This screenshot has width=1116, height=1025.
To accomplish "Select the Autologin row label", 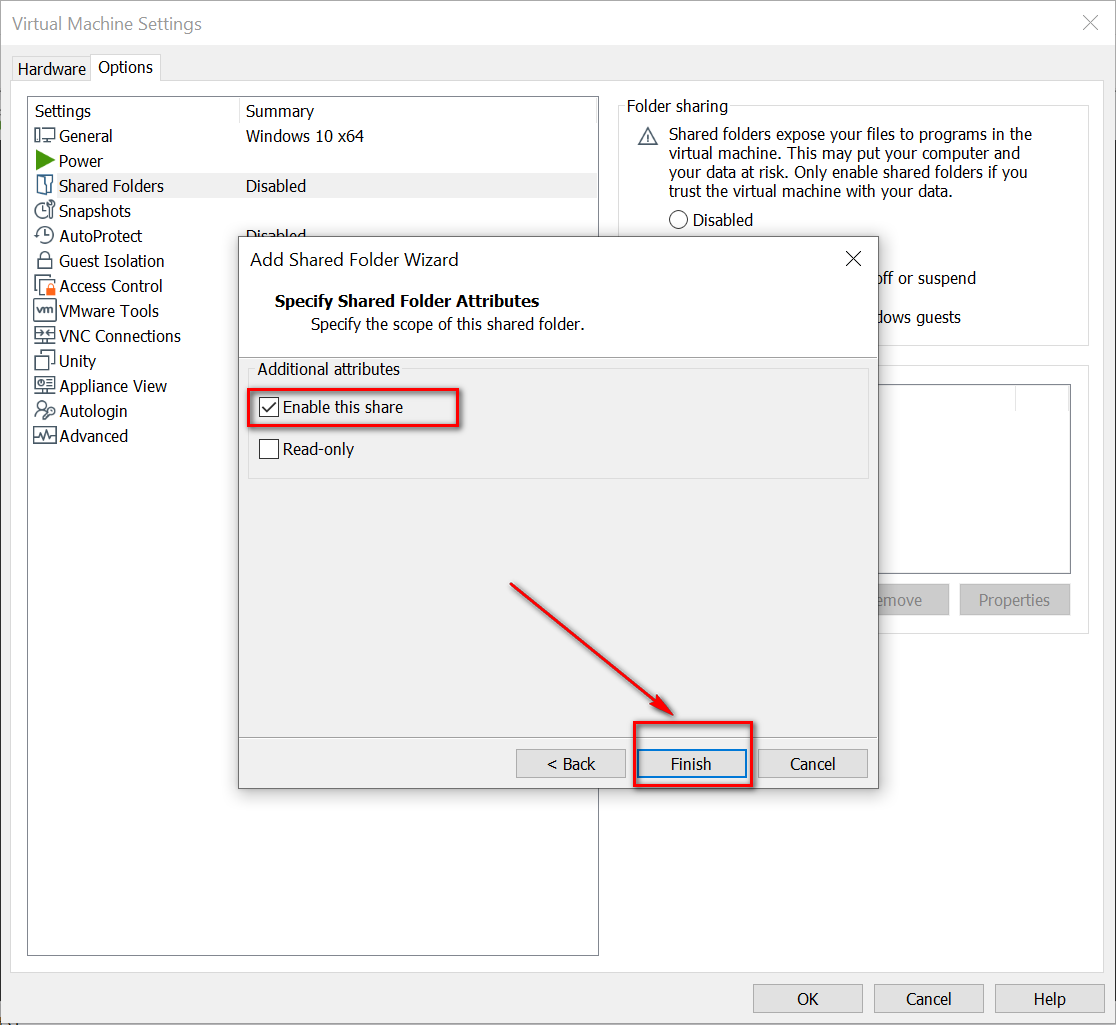I will coord(93,411).
